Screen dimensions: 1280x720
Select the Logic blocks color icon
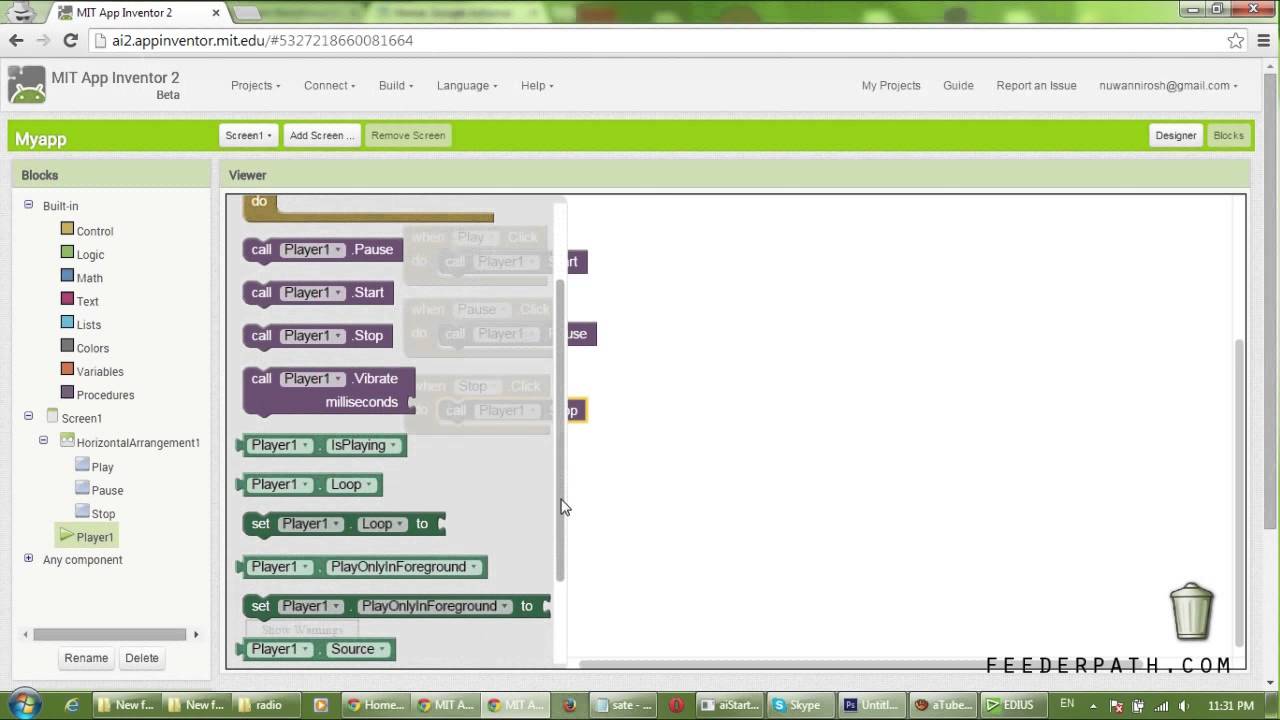point(67,252)
